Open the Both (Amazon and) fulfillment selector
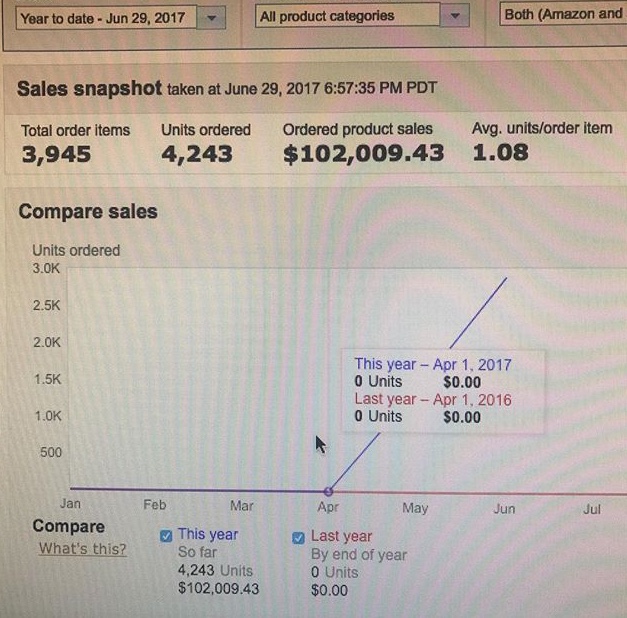The height and width of the screenshot is (618, 627). click(563, 14)
